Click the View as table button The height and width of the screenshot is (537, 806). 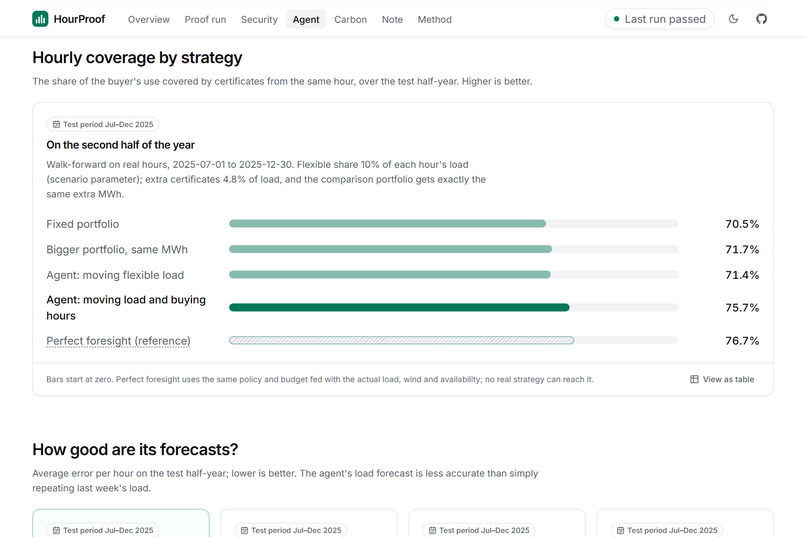[722, 379]
